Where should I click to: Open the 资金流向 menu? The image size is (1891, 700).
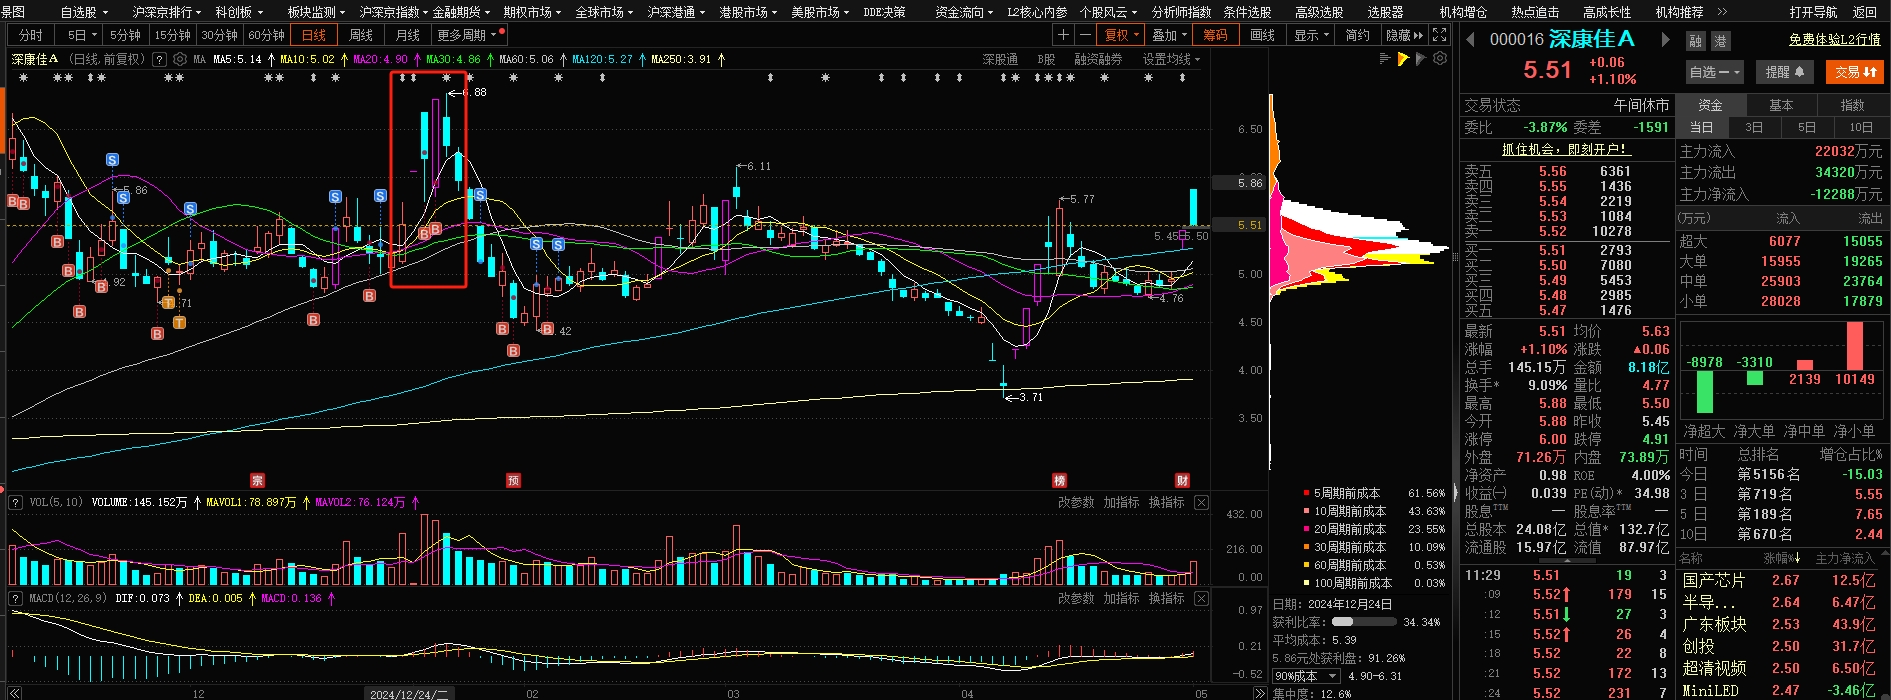[x=964, y=12]
